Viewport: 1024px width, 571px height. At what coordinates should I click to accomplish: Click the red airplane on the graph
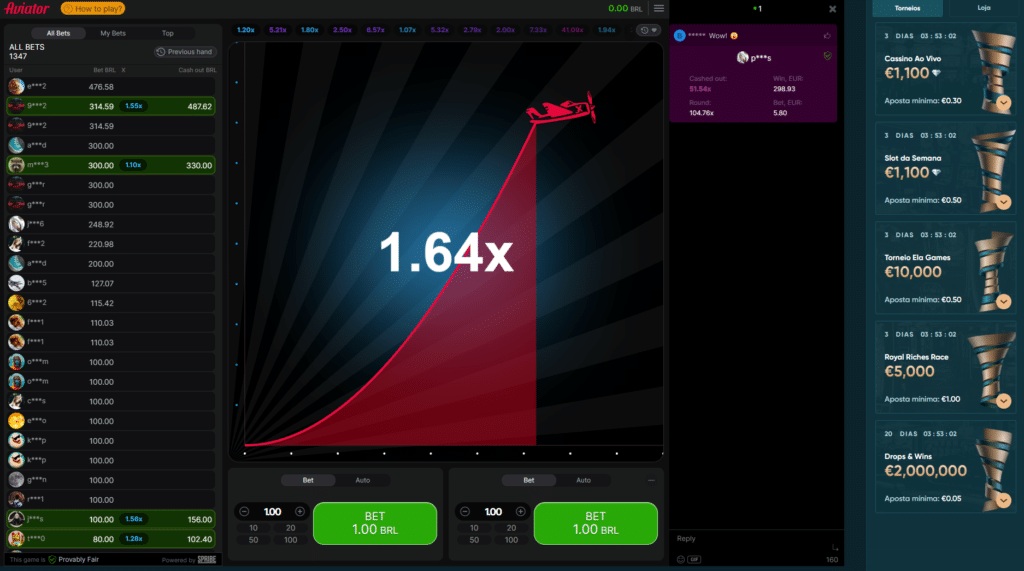(561, 109)
